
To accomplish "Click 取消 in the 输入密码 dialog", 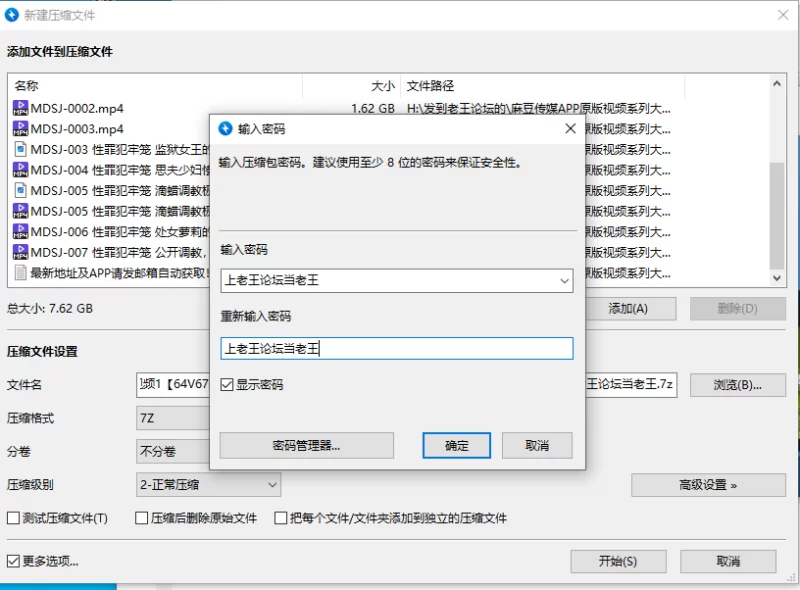I will coord(537,446).
